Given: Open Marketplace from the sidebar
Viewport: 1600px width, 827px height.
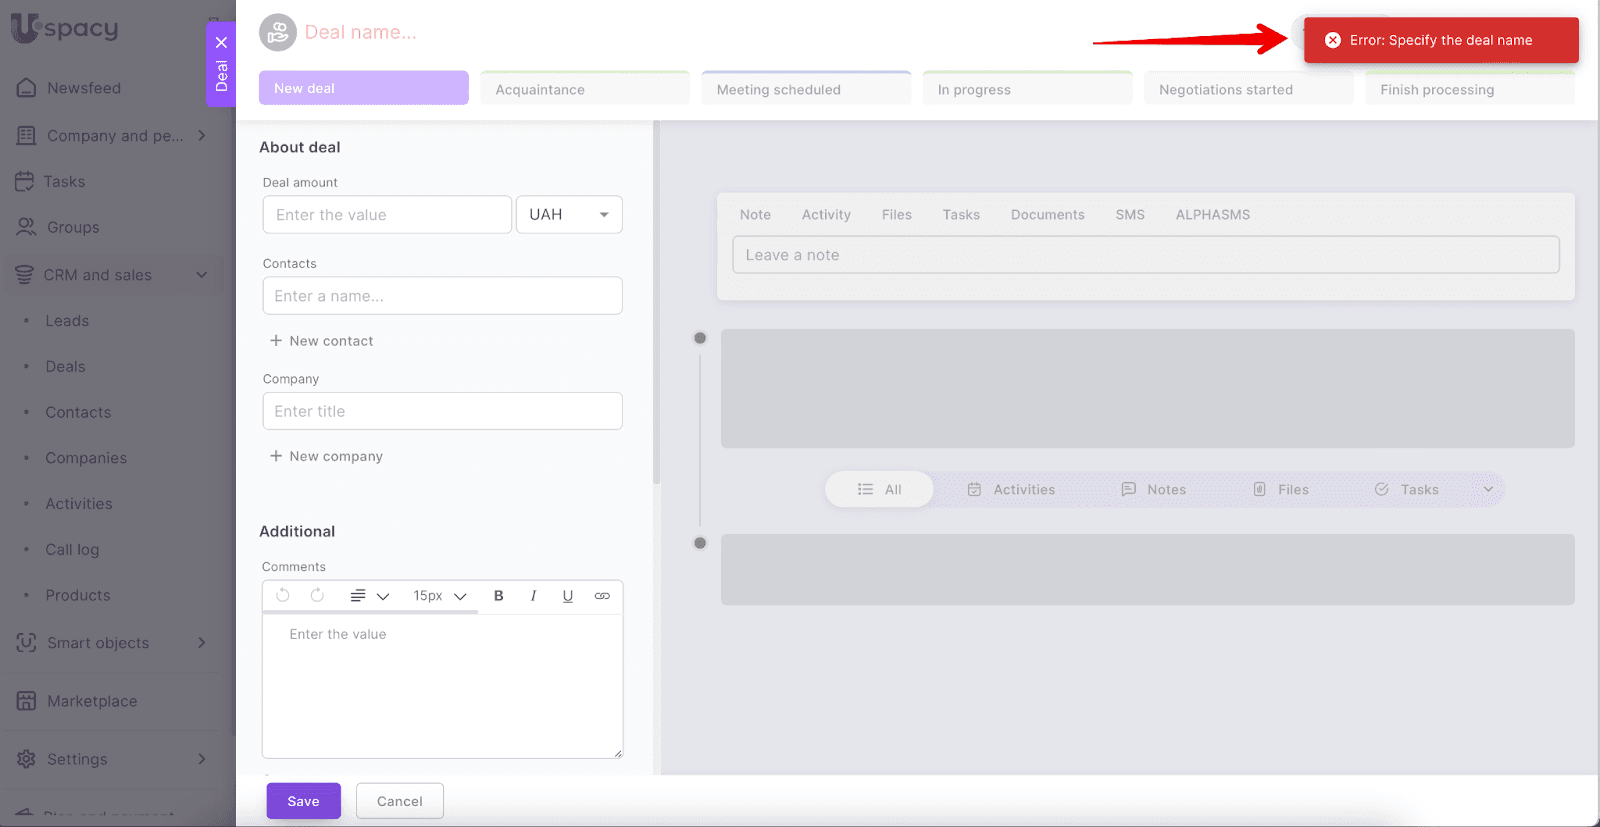Looking at the screenshot, I should pos(92,701).
